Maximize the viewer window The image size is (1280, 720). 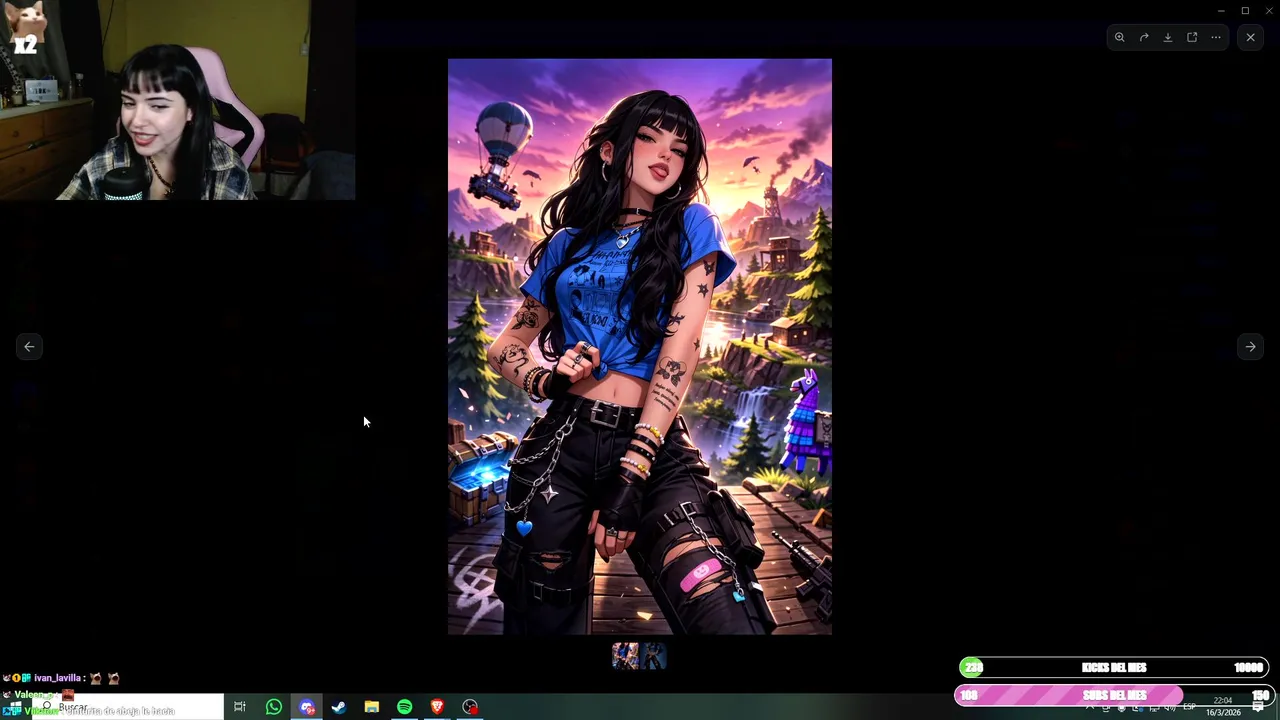point(1245,11)
